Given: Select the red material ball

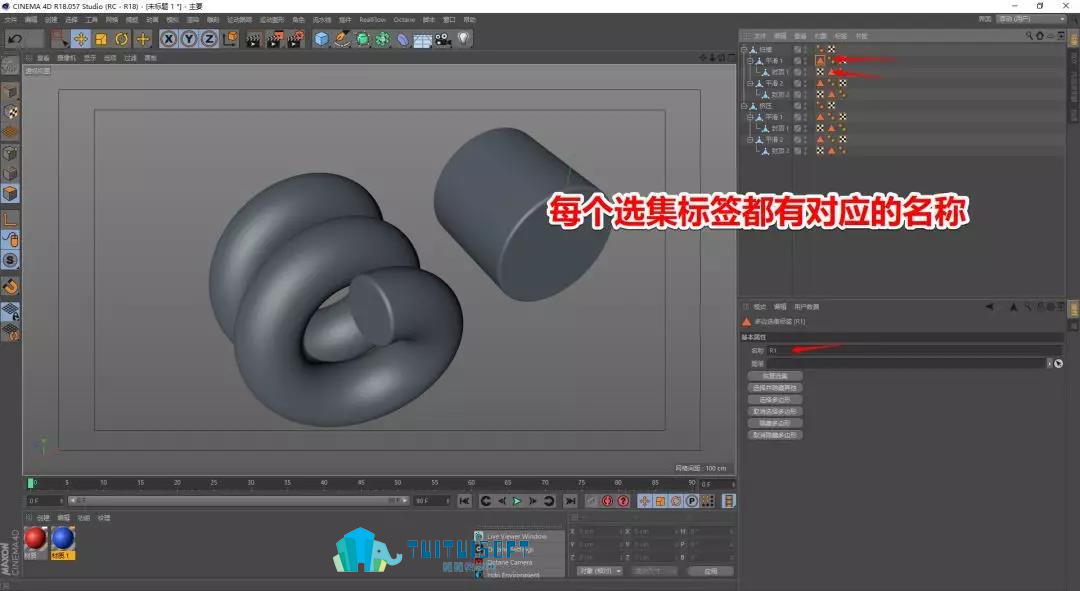Looking at the screenshot, I should (x=35, y=539).
